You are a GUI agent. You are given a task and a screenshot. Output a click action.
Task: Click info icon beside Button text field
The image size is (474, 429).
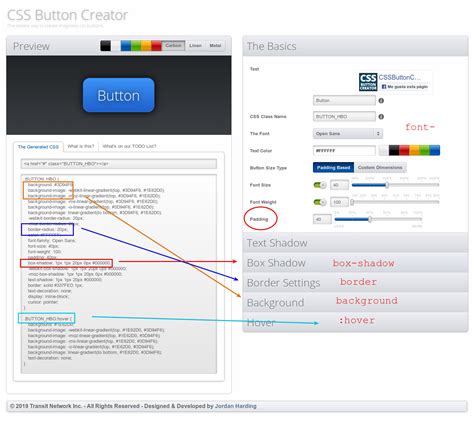[381, 101]
